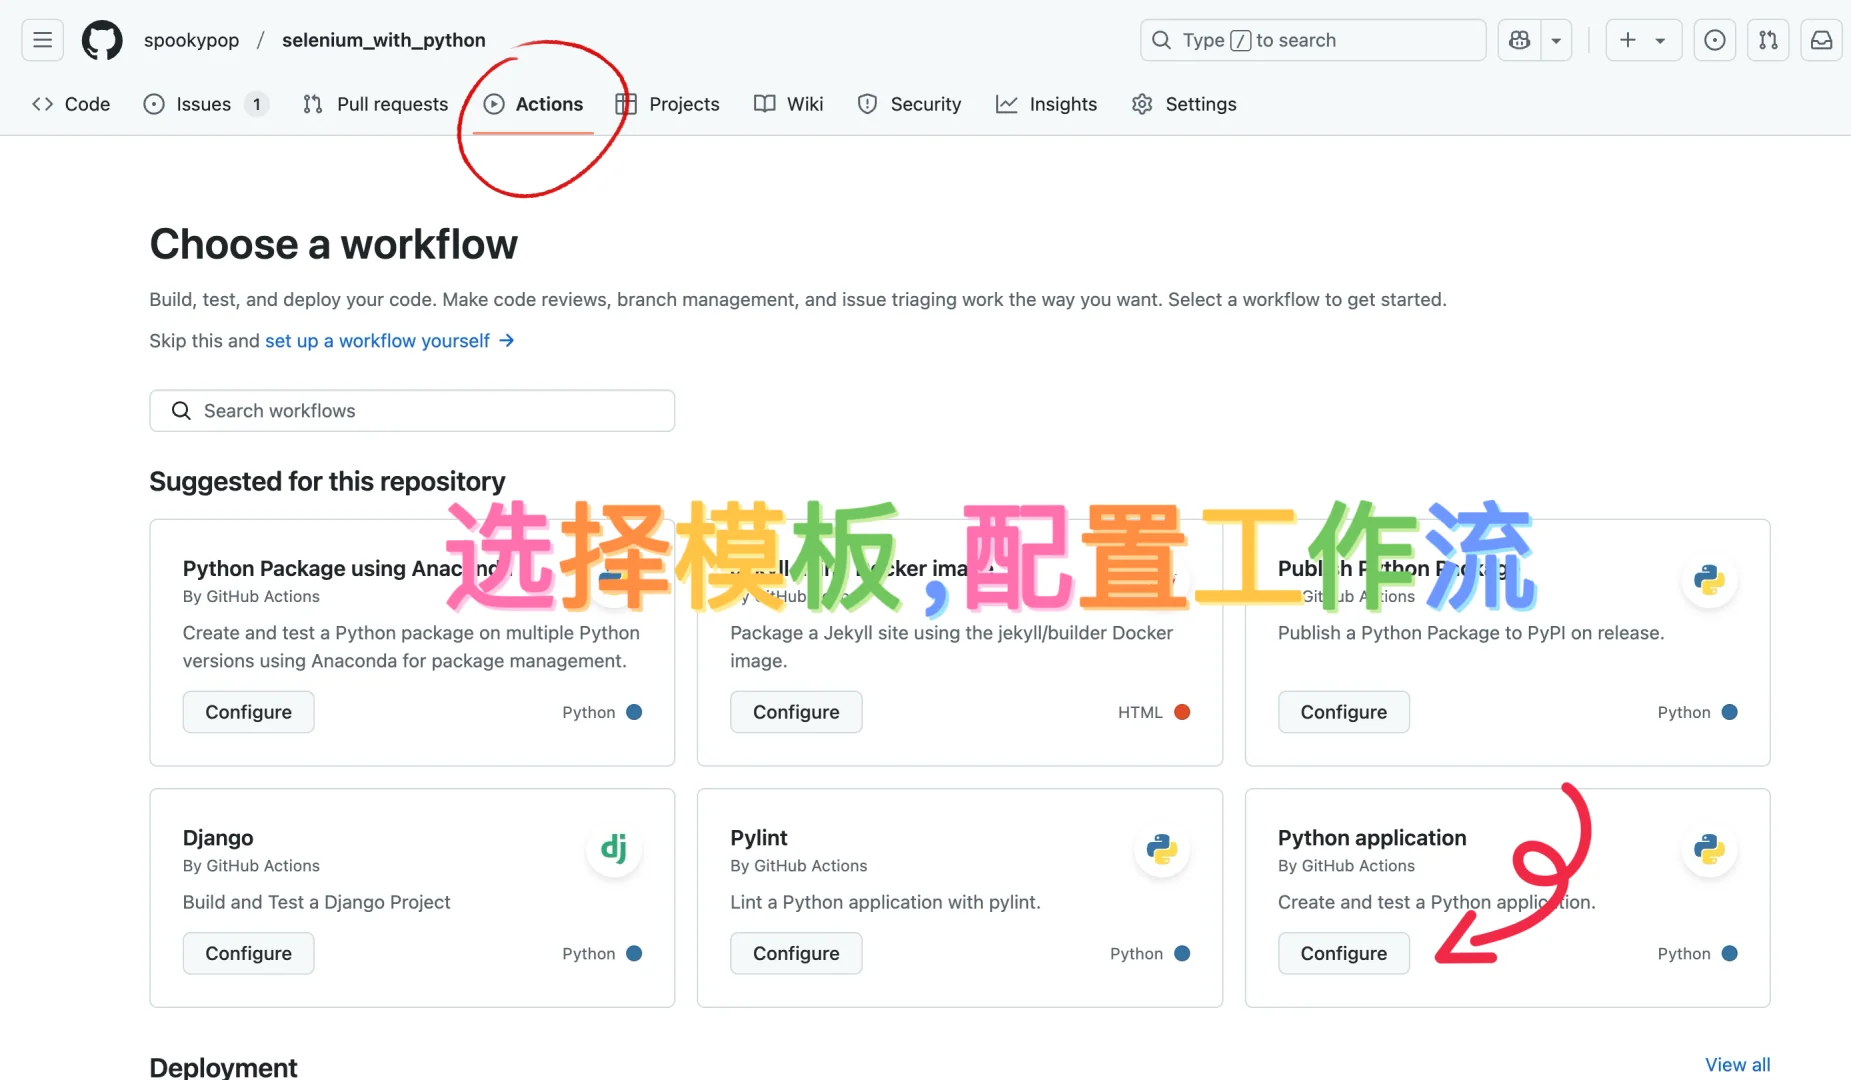Open the Security tab
The image size is (1851, 1080).
coord(909,104)
